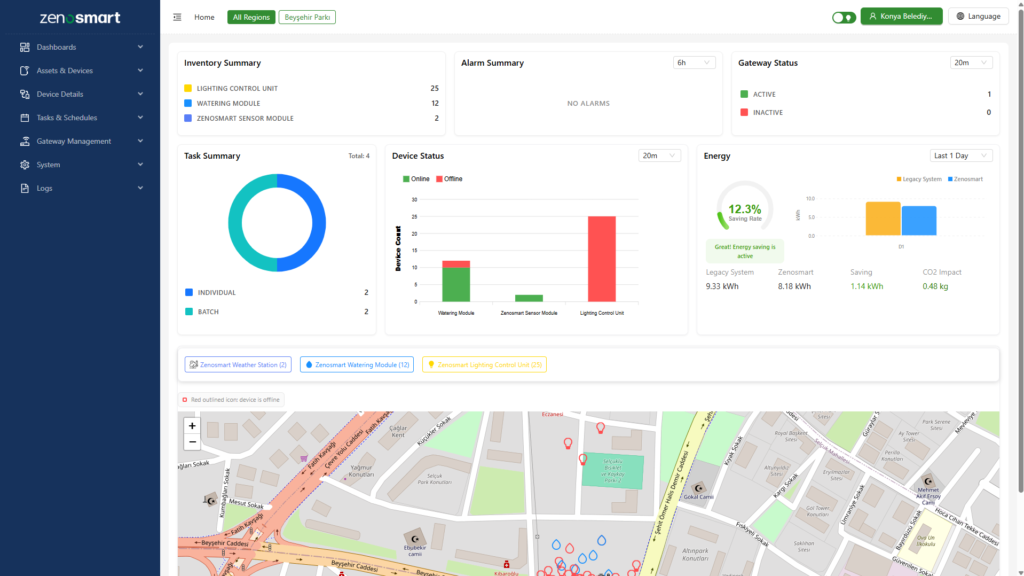
Task: Click the red Lighting Control Unit bar
Action: pos(601,259)
